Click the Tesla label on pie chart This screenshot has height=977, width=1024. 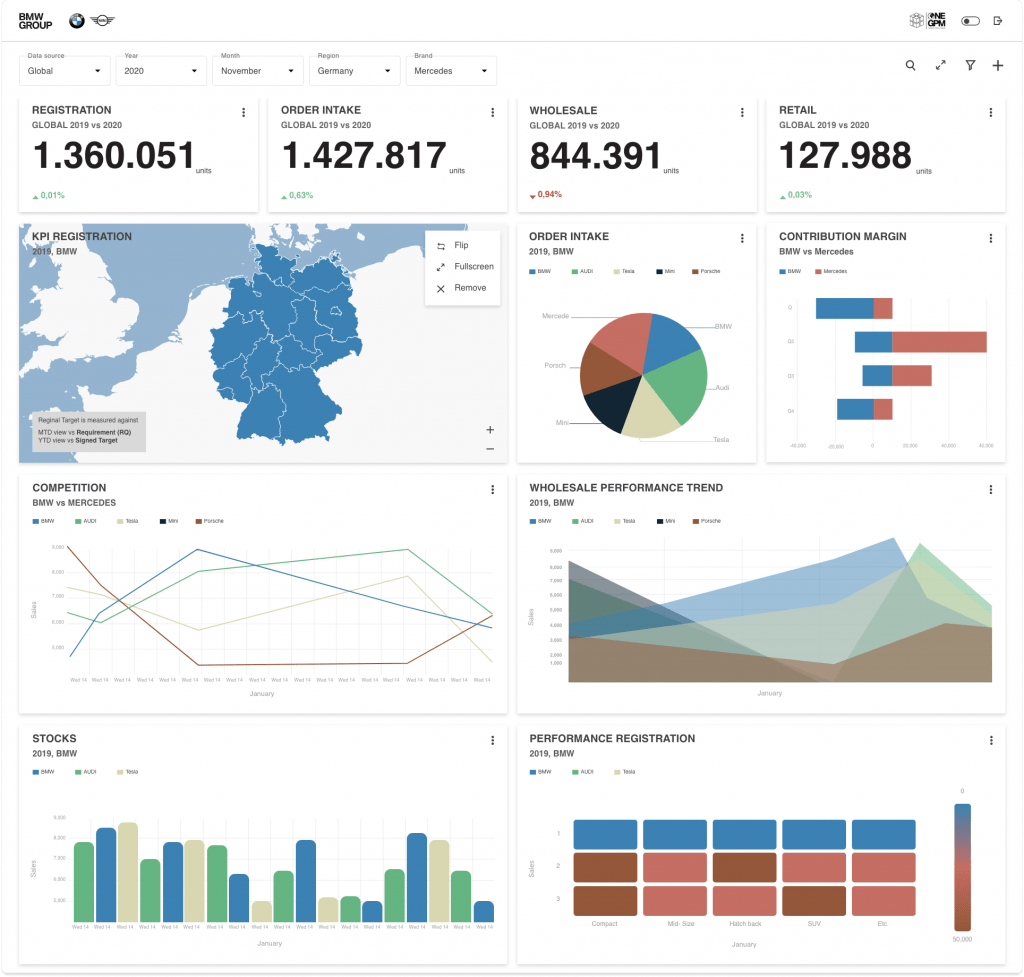(721, 440)
